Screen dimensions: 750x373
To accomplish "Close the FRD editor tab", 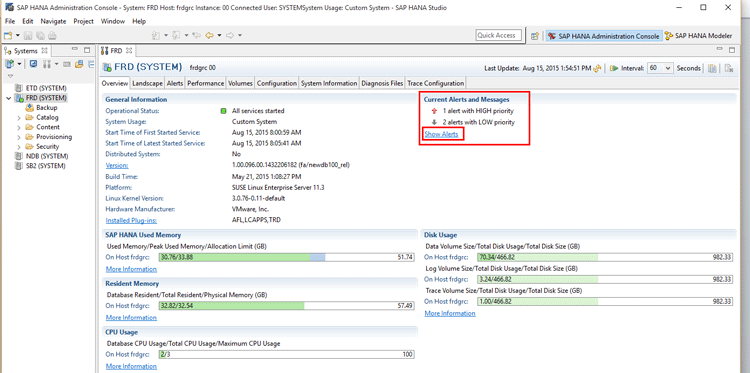I will [129, 50].
